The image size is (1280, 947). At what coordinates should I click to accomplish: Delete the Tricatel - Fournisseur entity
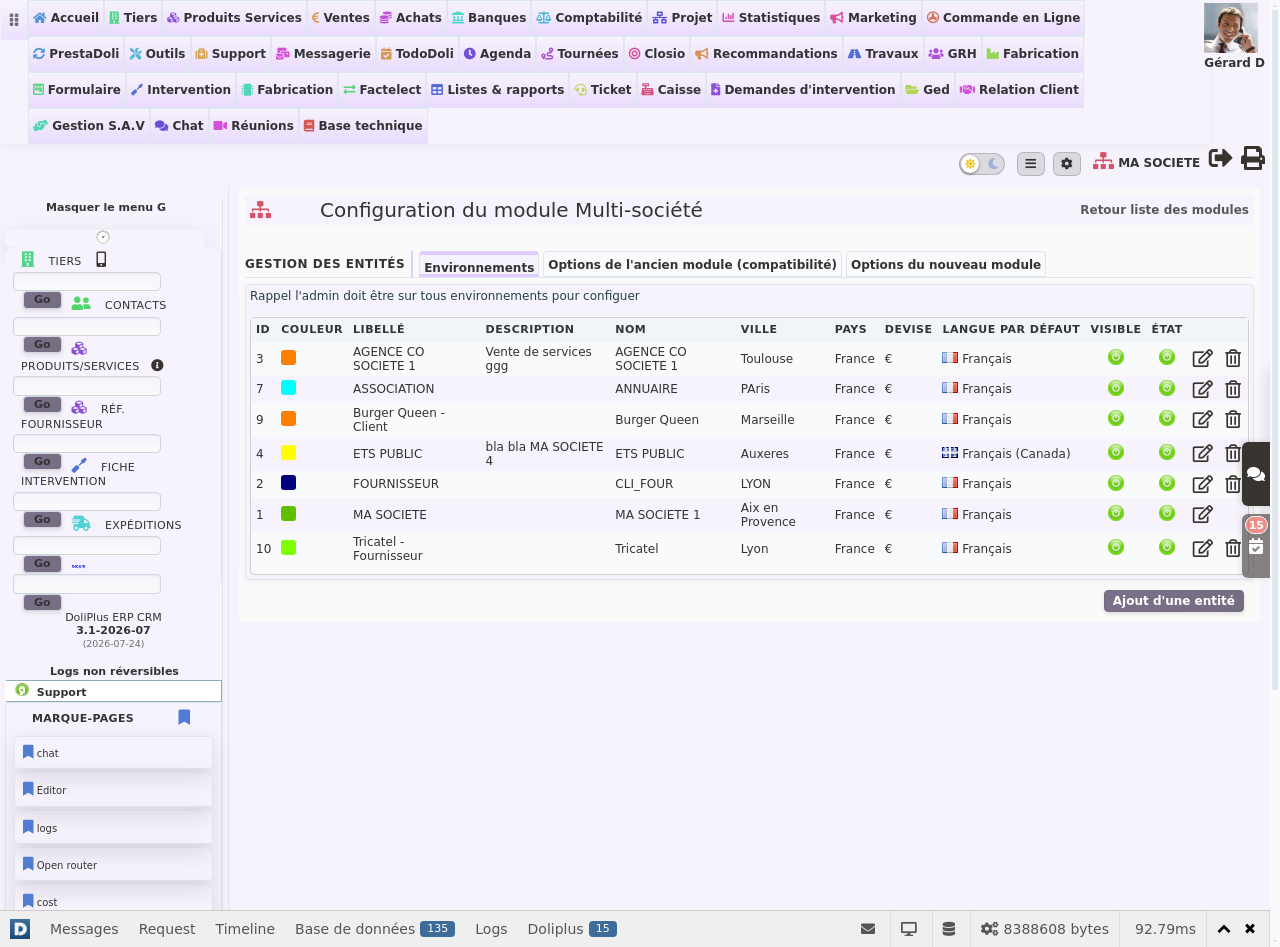1233,548
